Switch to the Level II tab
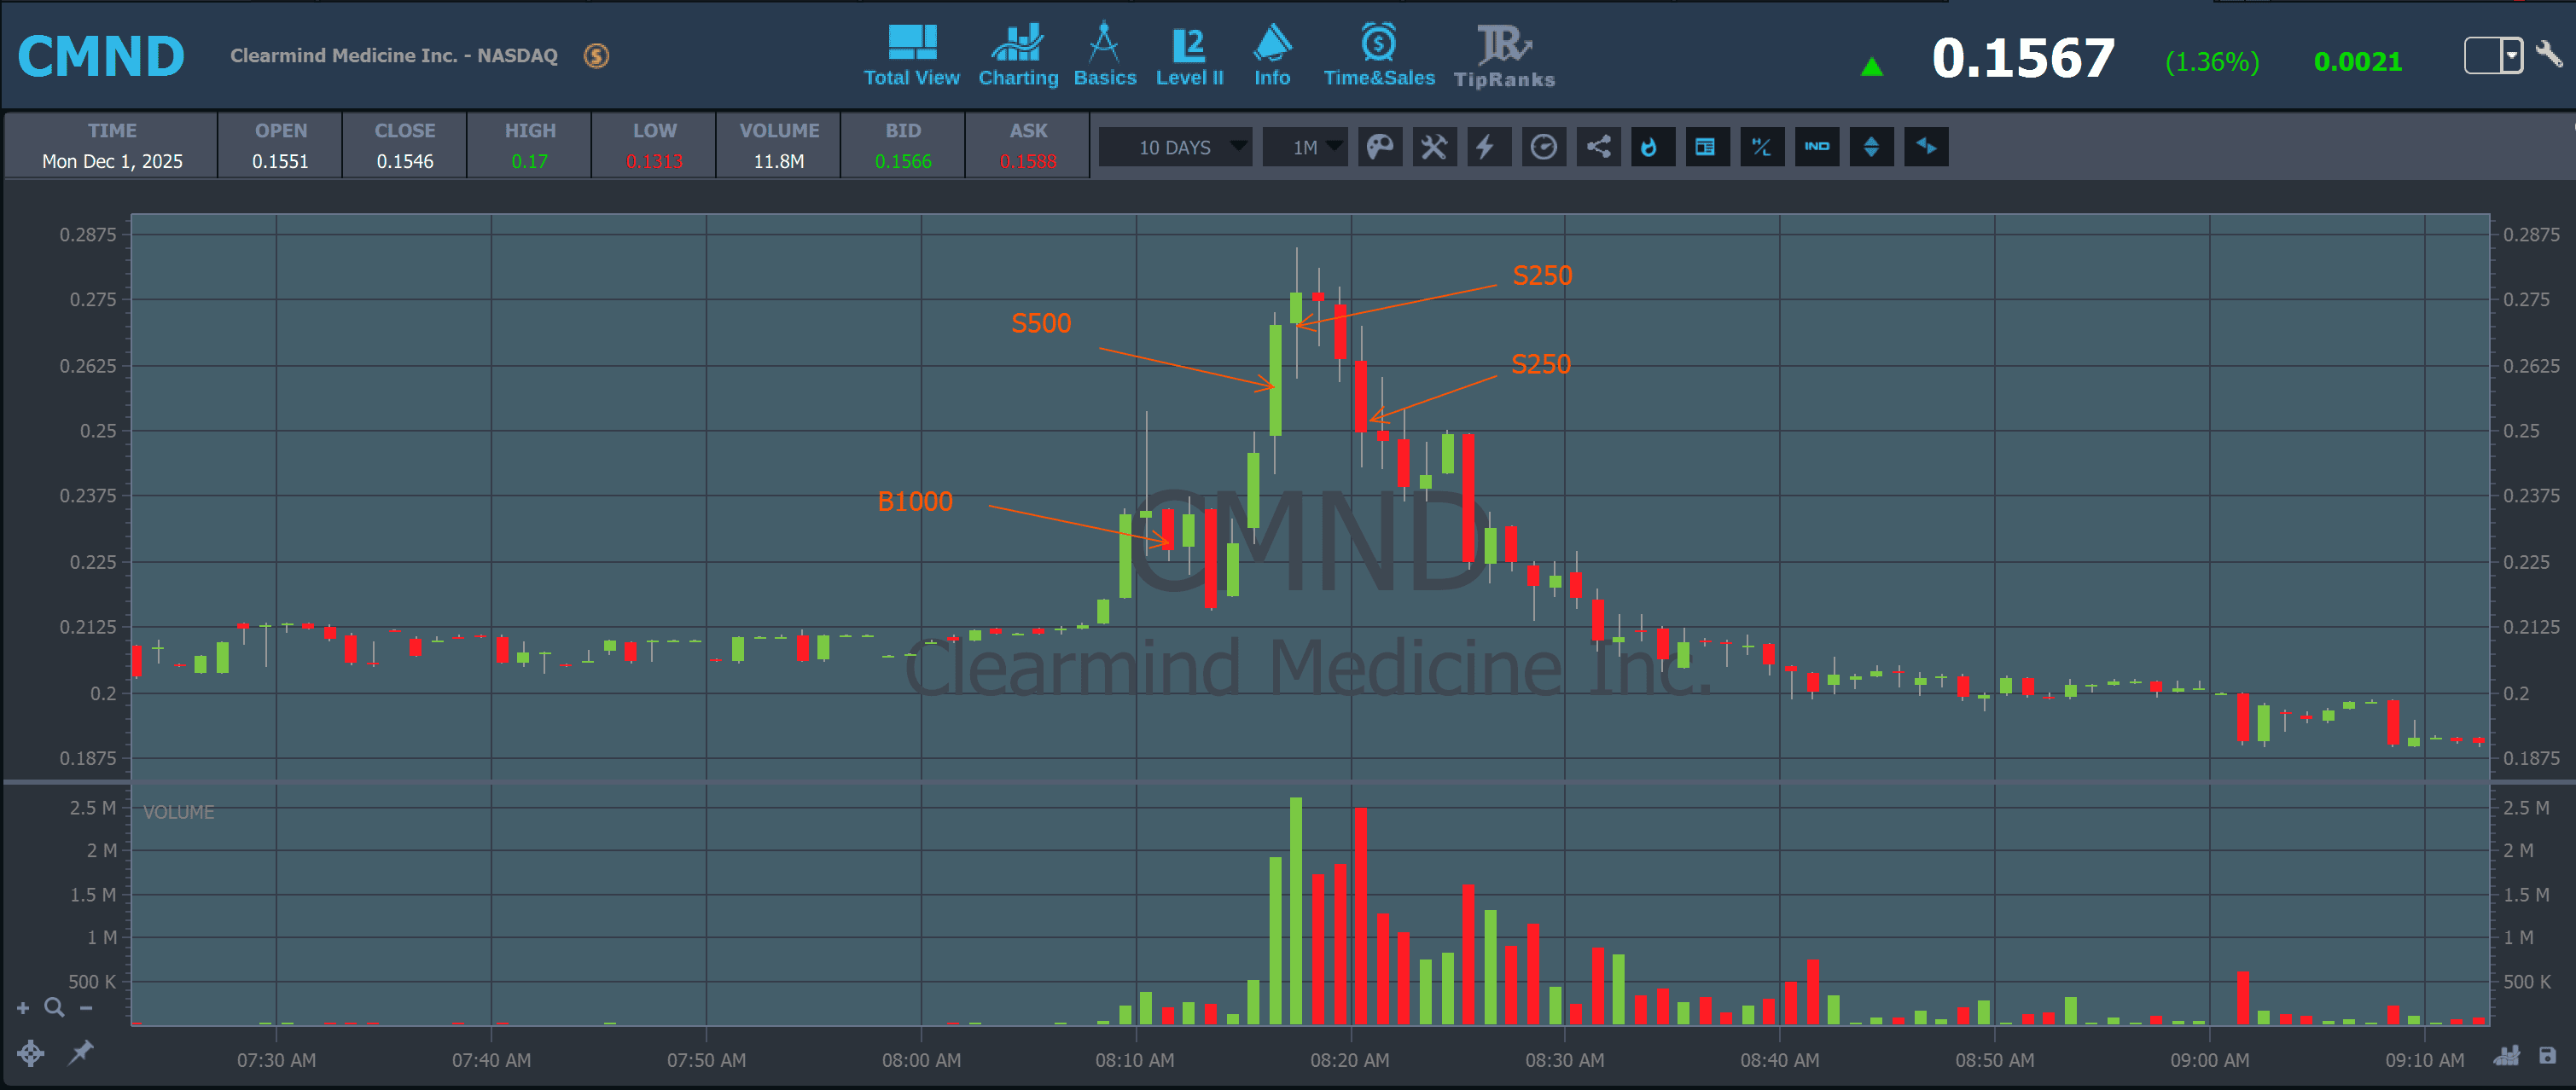The image size is (2576, 1090). 1189,57
